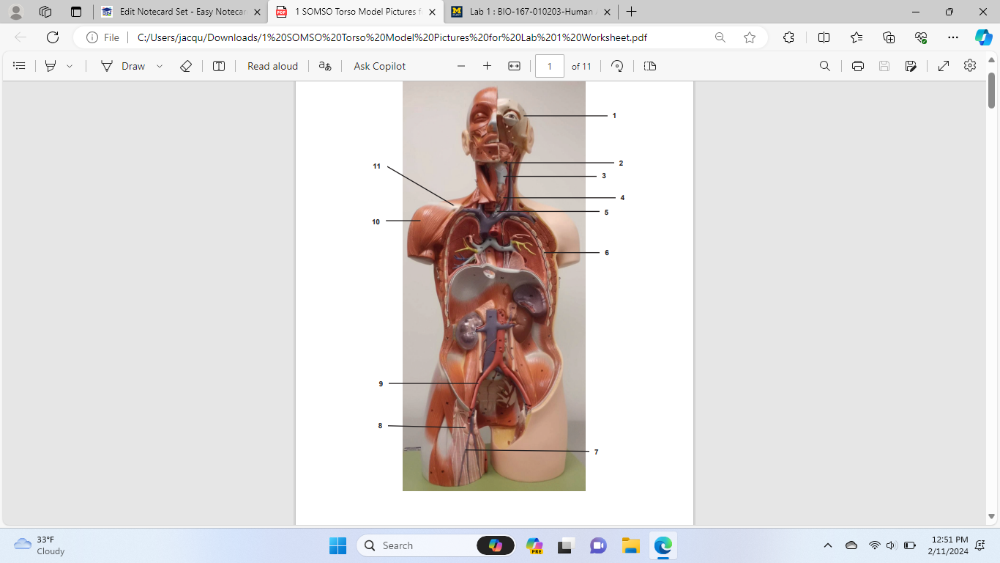Click the page number input field
Screen dimensions: 1000x563
[x=550, y=66]
